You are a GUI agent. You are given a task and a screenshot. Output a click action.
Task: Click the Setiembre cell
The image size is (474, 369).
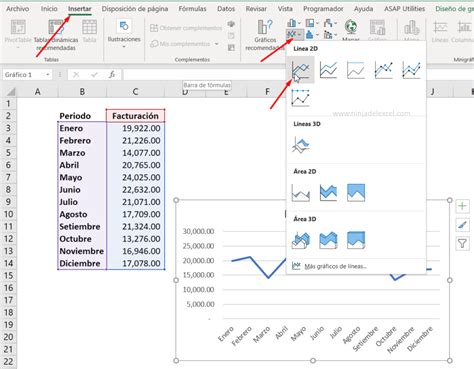click(82, 227)
